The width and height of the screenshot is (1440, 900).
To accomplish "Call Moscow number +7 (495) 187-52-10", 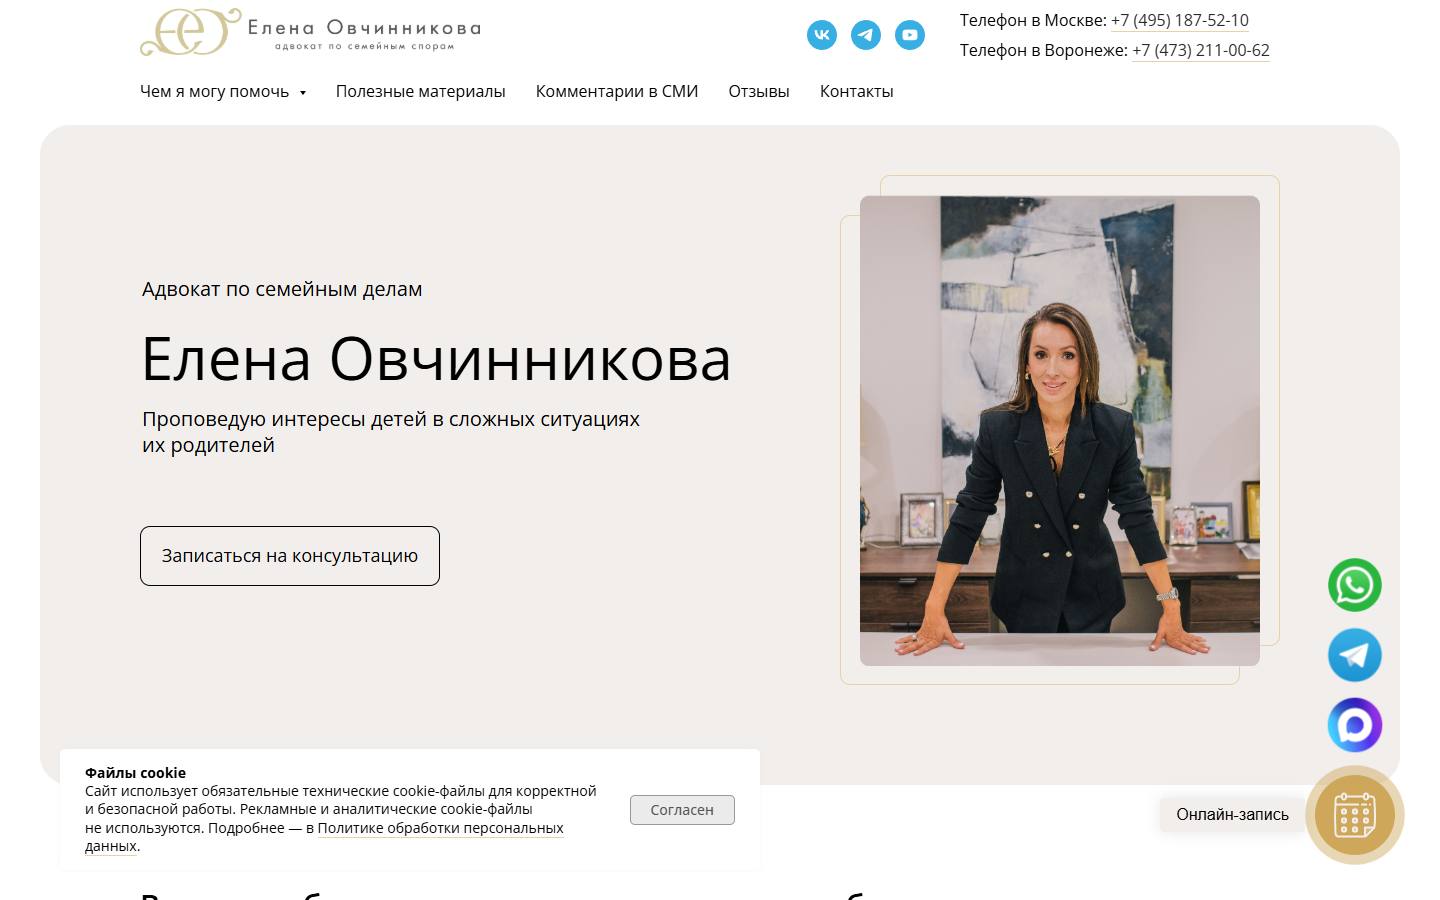I will click(x=1180, y=20).
